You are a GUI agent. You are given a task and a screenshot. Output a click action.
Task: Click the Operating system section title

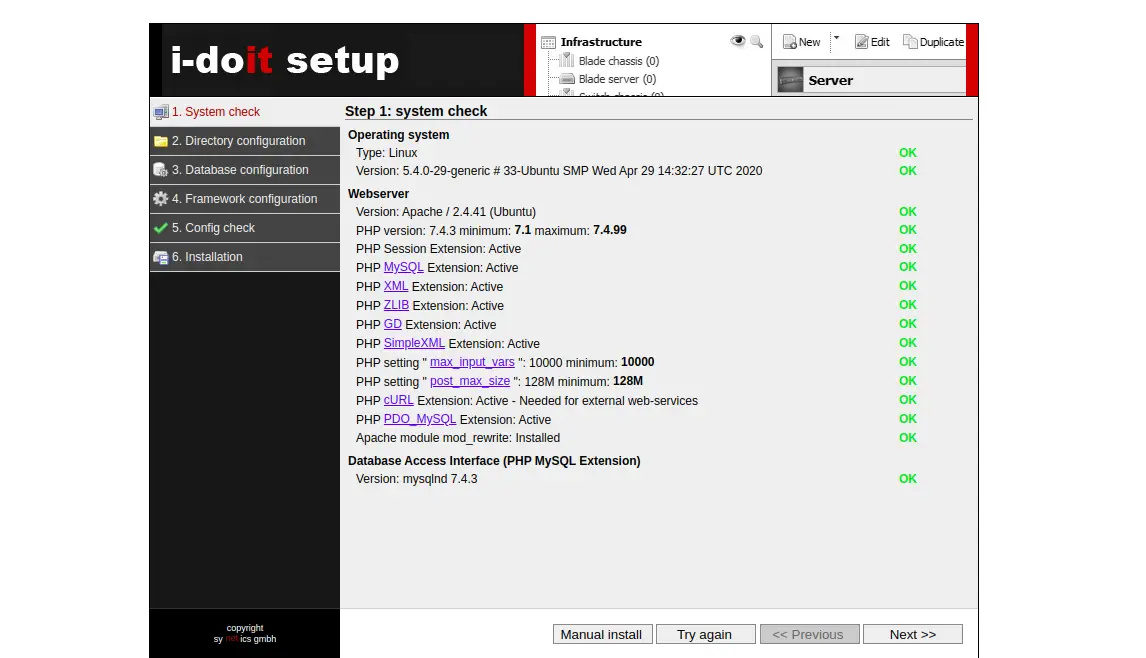tap(398, 135)
